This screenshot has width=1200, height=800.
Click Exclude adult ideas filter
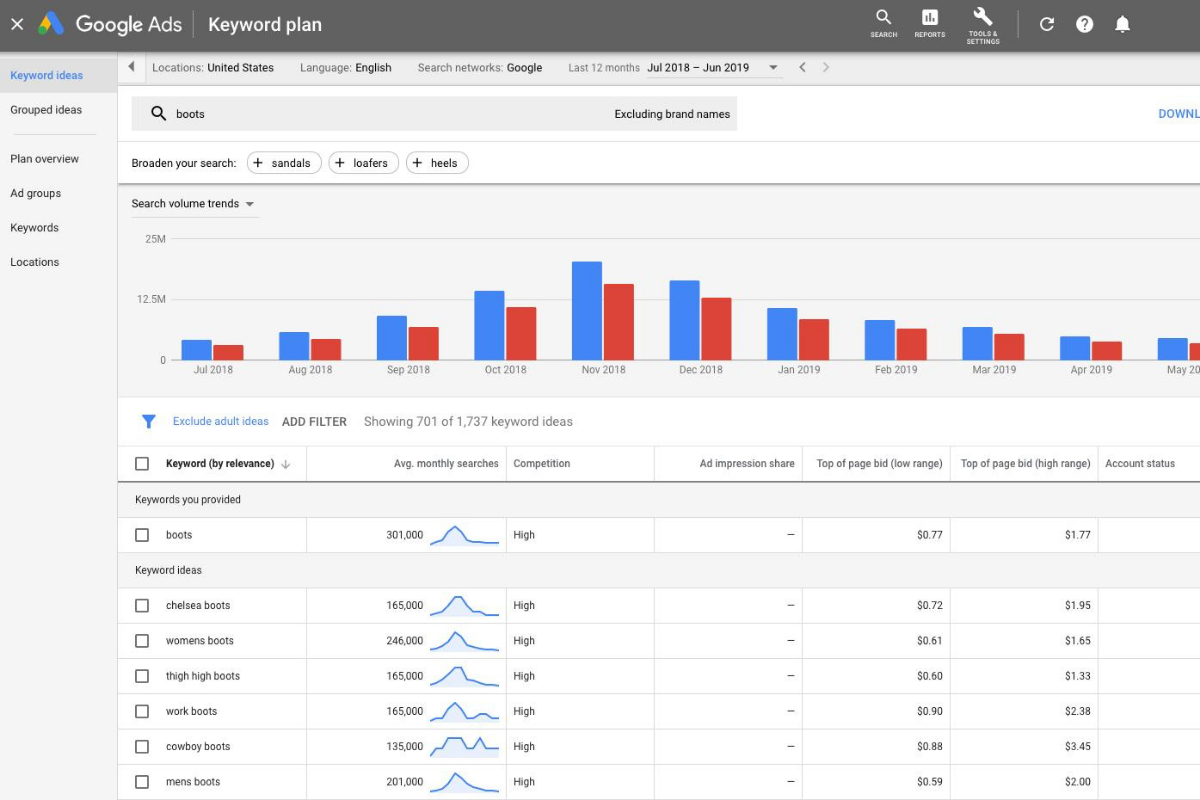(221, 421)
